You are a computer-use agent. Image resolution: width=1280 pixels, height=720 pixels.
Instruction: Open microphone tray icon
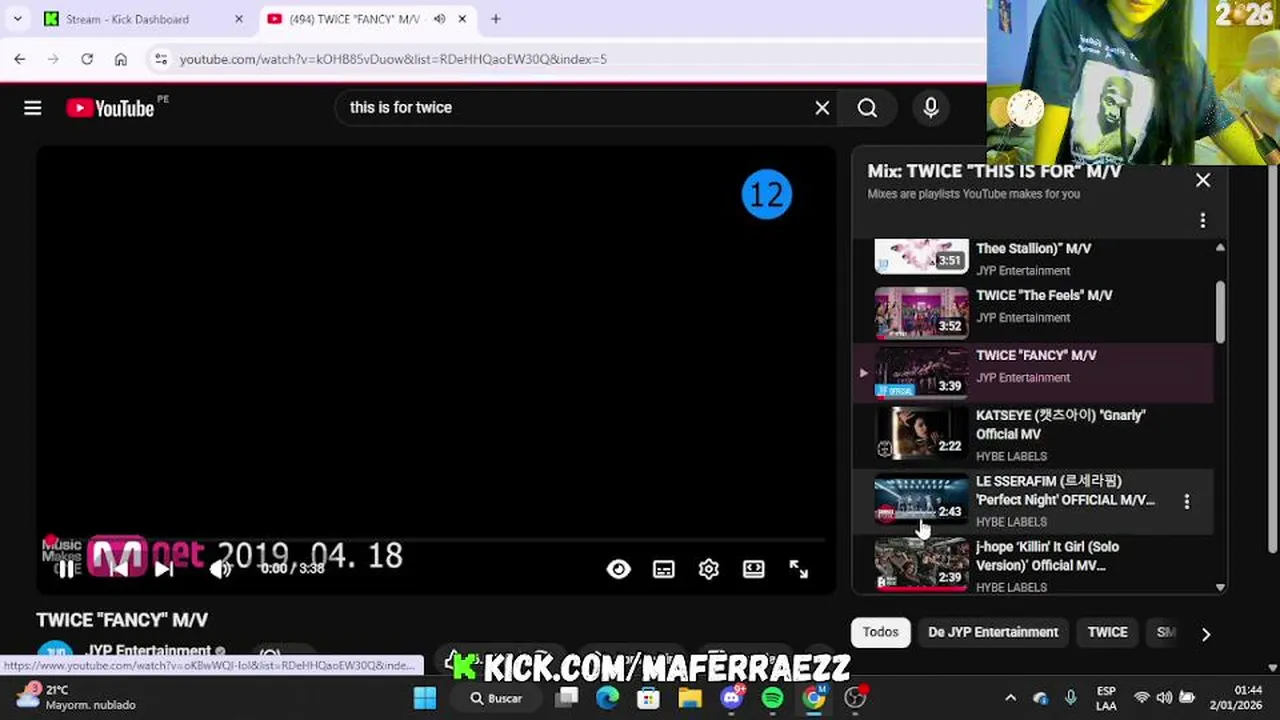(1070, 698)
